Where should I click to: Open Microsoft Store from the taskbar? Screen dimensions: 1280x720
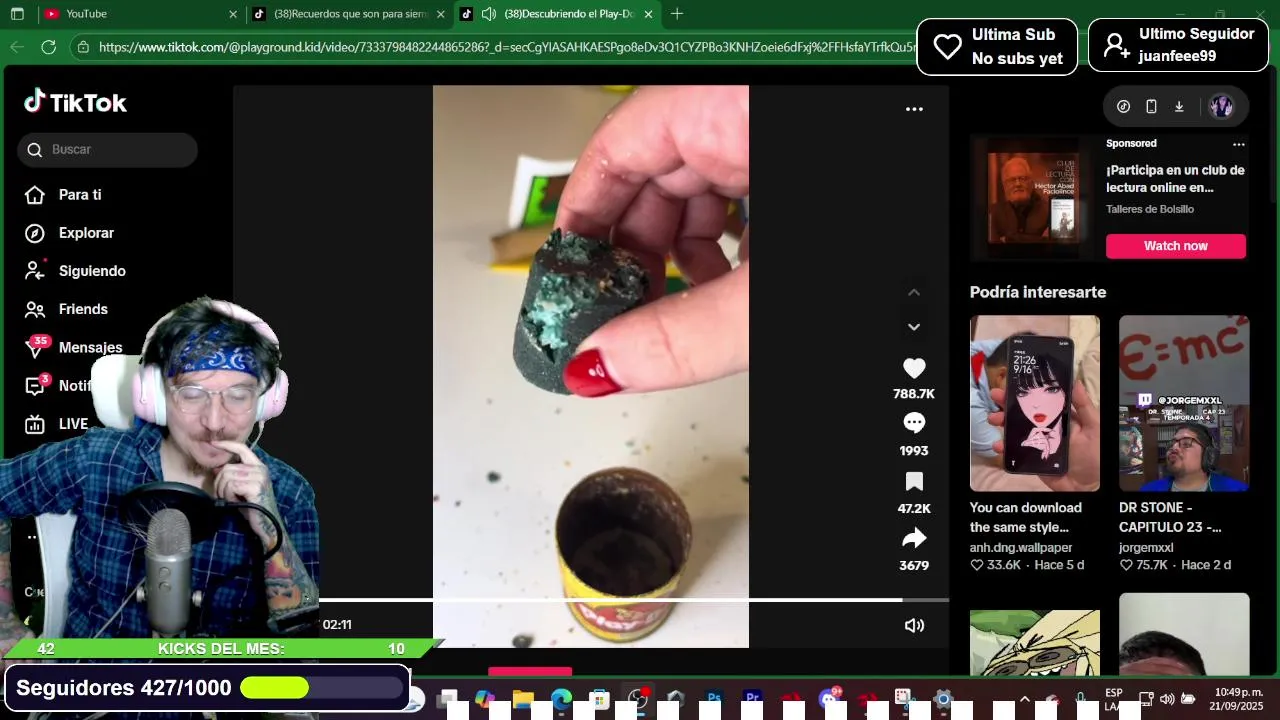click(599, 700)
